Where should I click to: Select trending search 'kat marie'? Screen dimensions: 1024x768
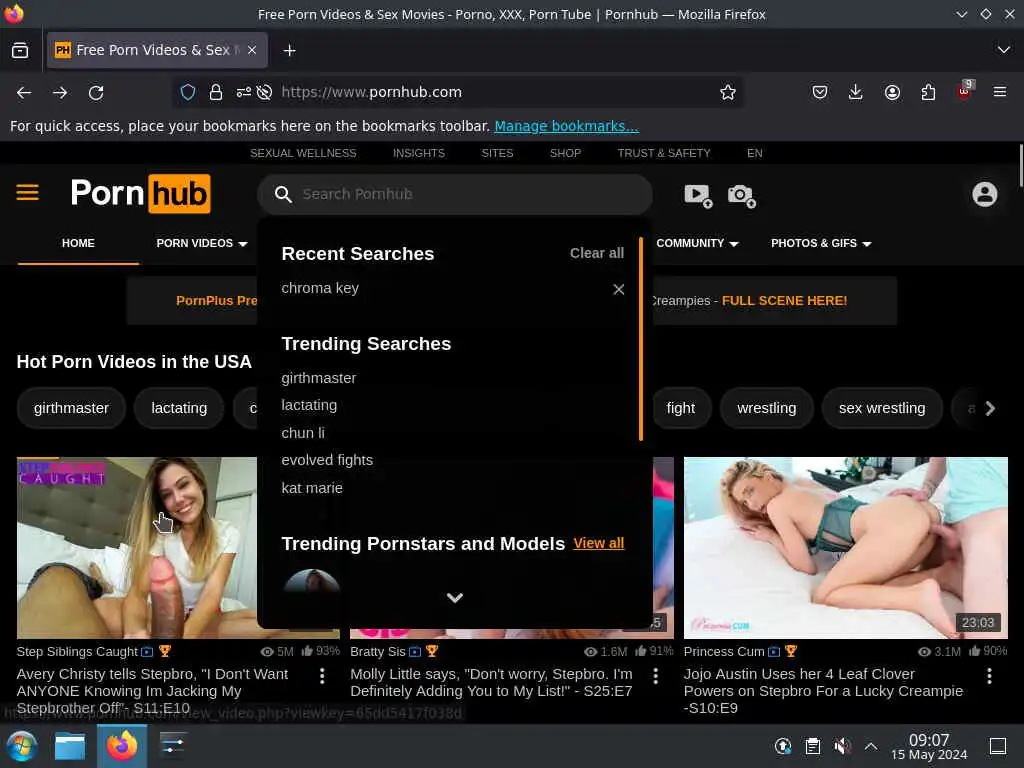pos(312,488)
